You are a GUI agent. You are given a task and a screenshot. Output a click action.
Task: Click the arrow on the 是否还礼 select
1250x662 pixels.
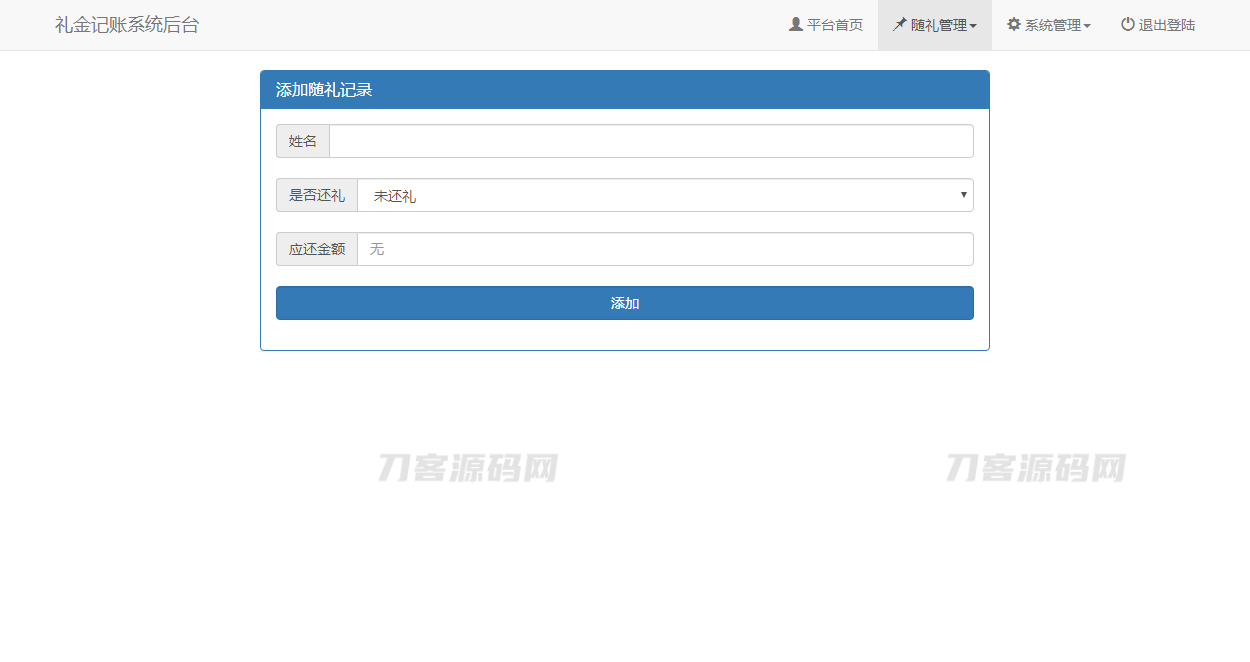click(x=963, y=195)
